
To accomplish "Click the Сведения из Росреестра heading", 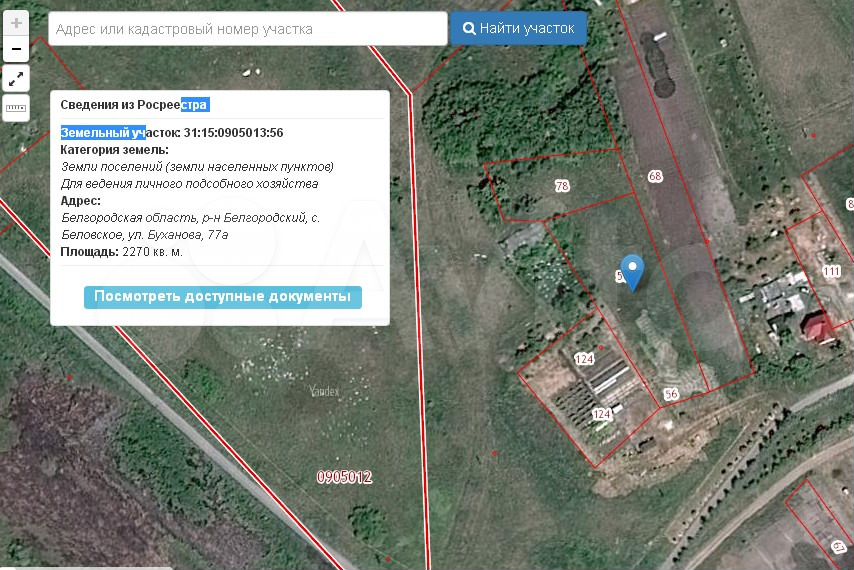I will [134, 105].
